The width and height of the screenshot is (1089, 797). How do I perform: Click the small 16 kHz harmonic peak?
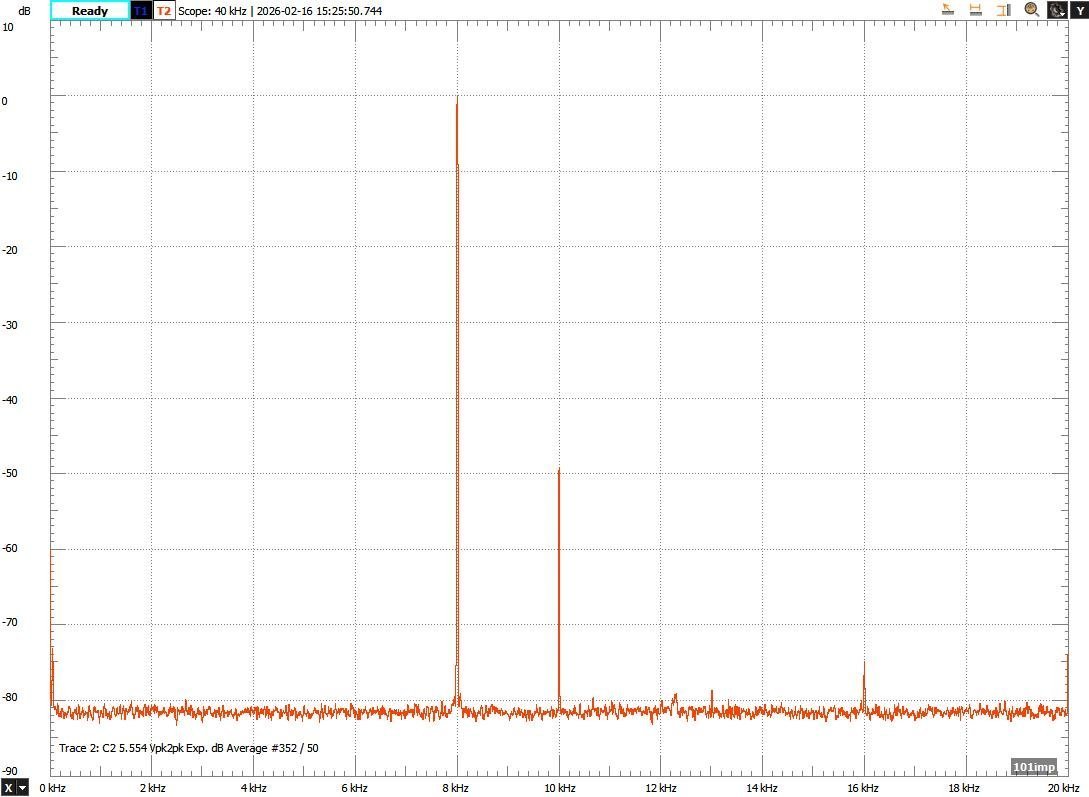(x=864, y=665)
